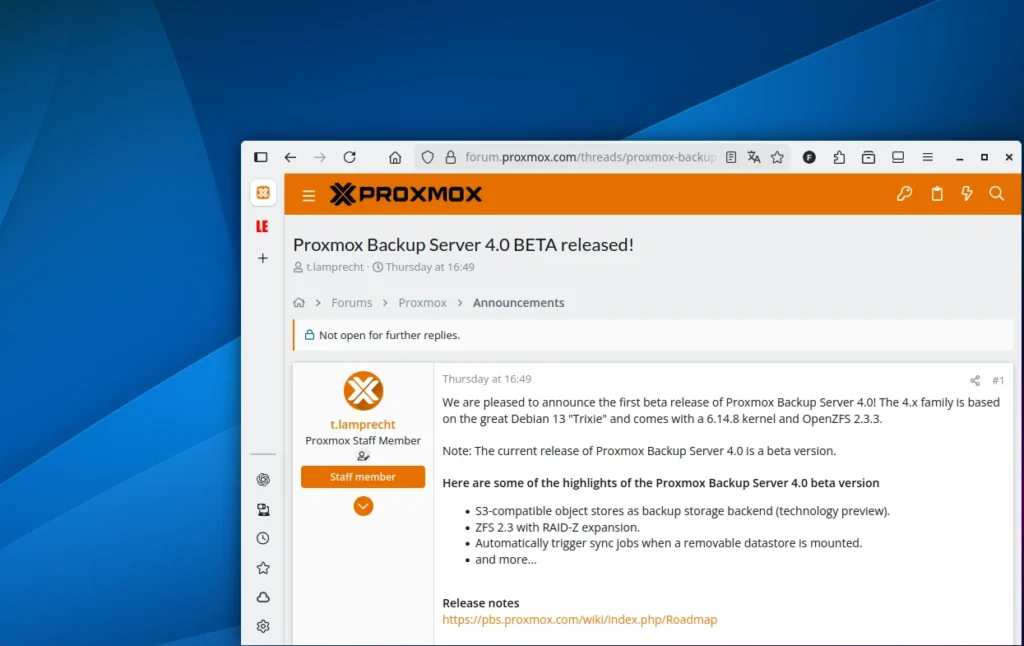Switch to the LE tab in the vertical sidebar
Screen dimensions: 1024x646
(261, 226)
